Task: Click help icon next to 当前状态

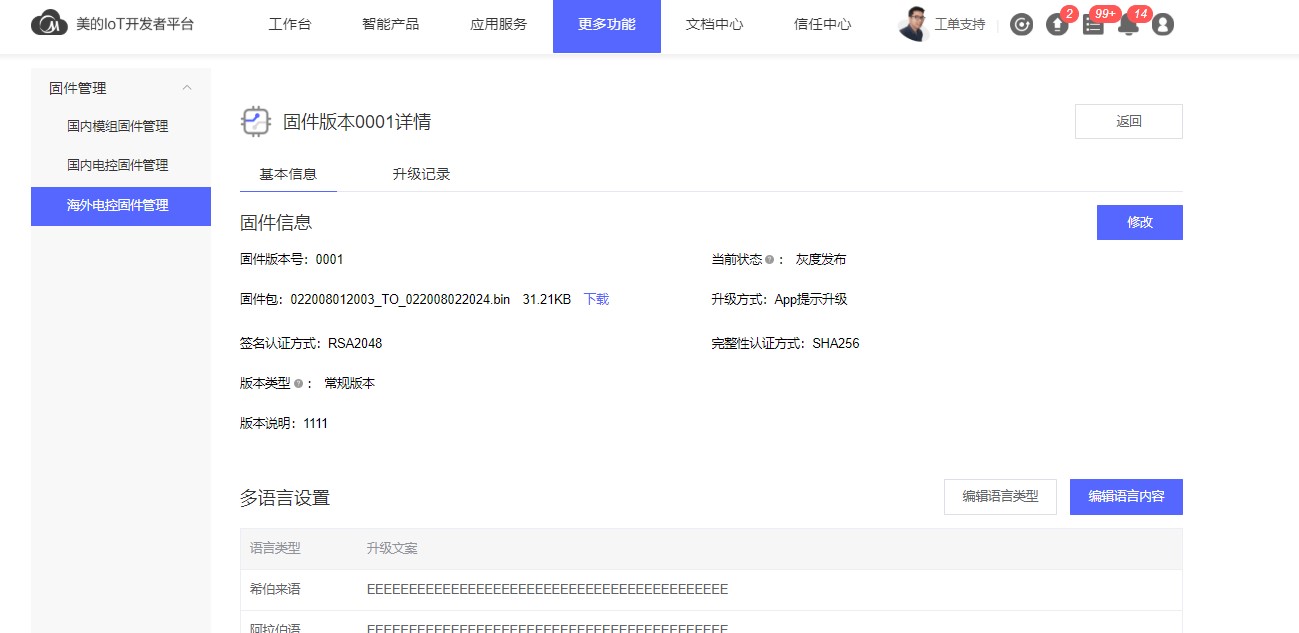Action: pos(770,259)
